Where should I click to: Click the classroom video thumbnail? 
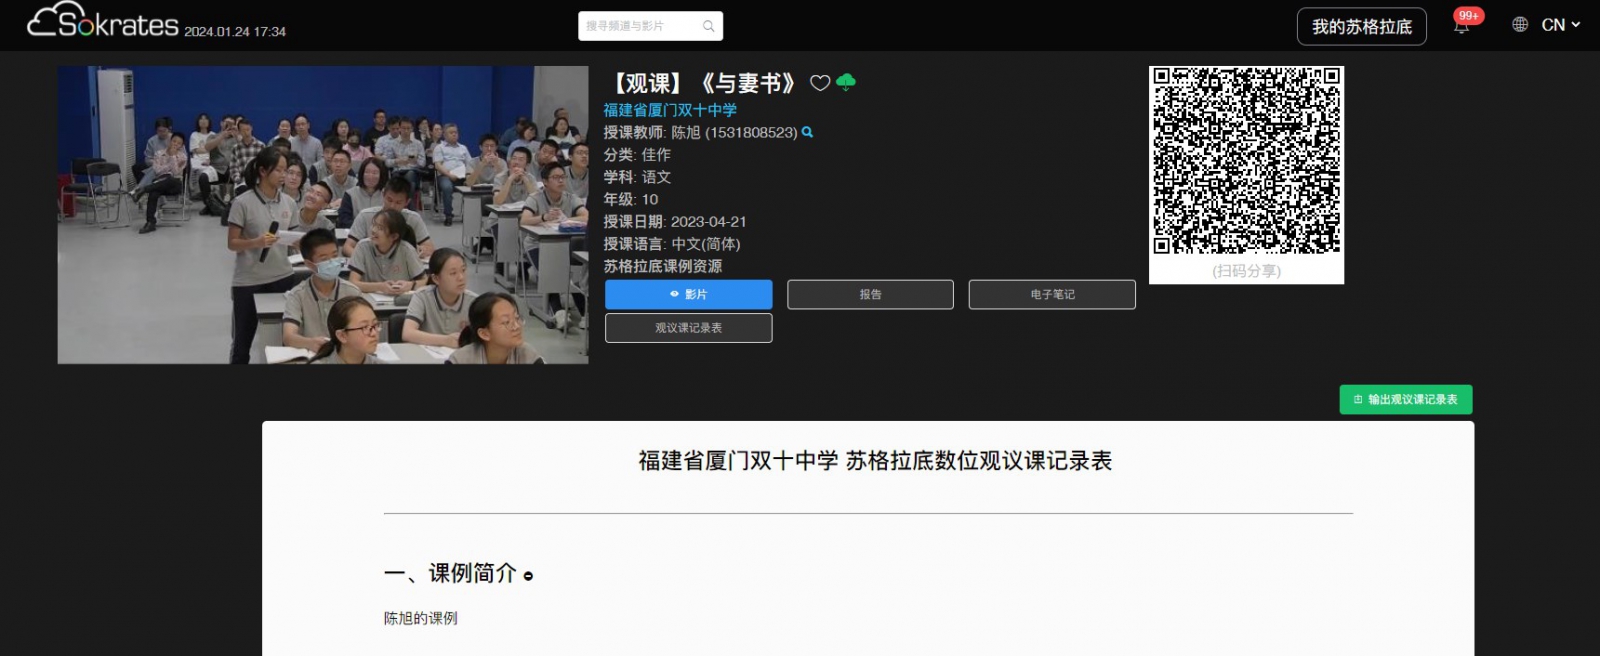(323, 215)
